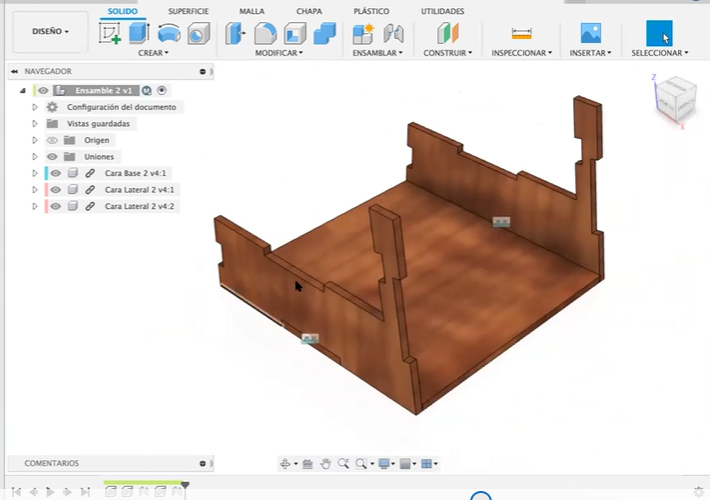Expand the Uniones folder

click(x=35, y=157)
